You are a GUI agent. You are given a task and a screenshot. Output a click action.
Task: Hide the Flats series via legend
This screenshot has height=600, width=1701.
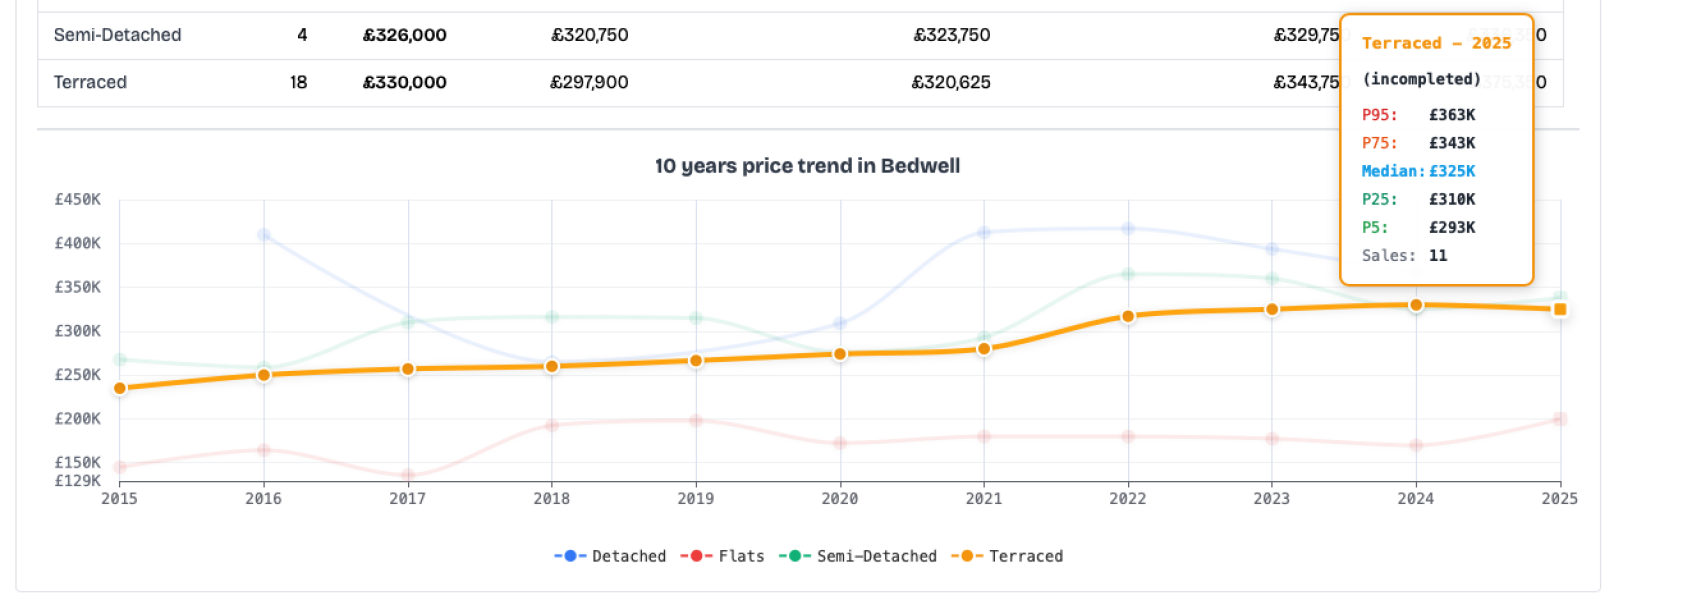pos(722,556)
